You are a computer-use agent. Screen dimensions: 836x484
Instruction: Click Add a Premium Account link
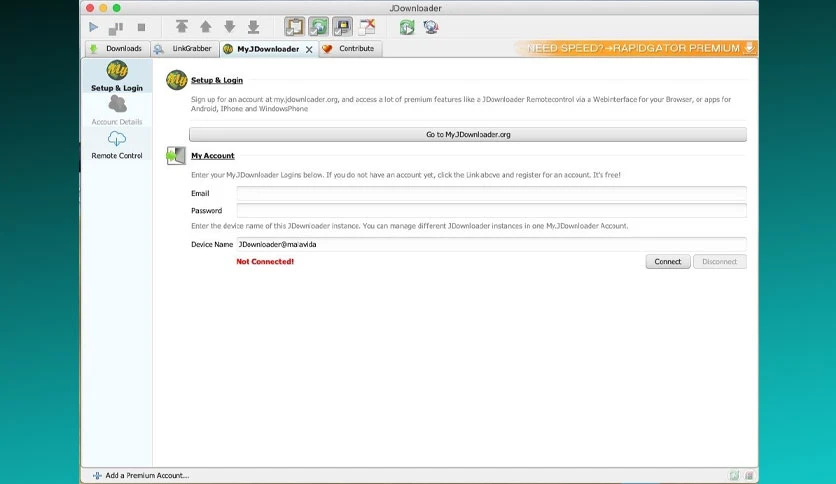coord(141,475)
